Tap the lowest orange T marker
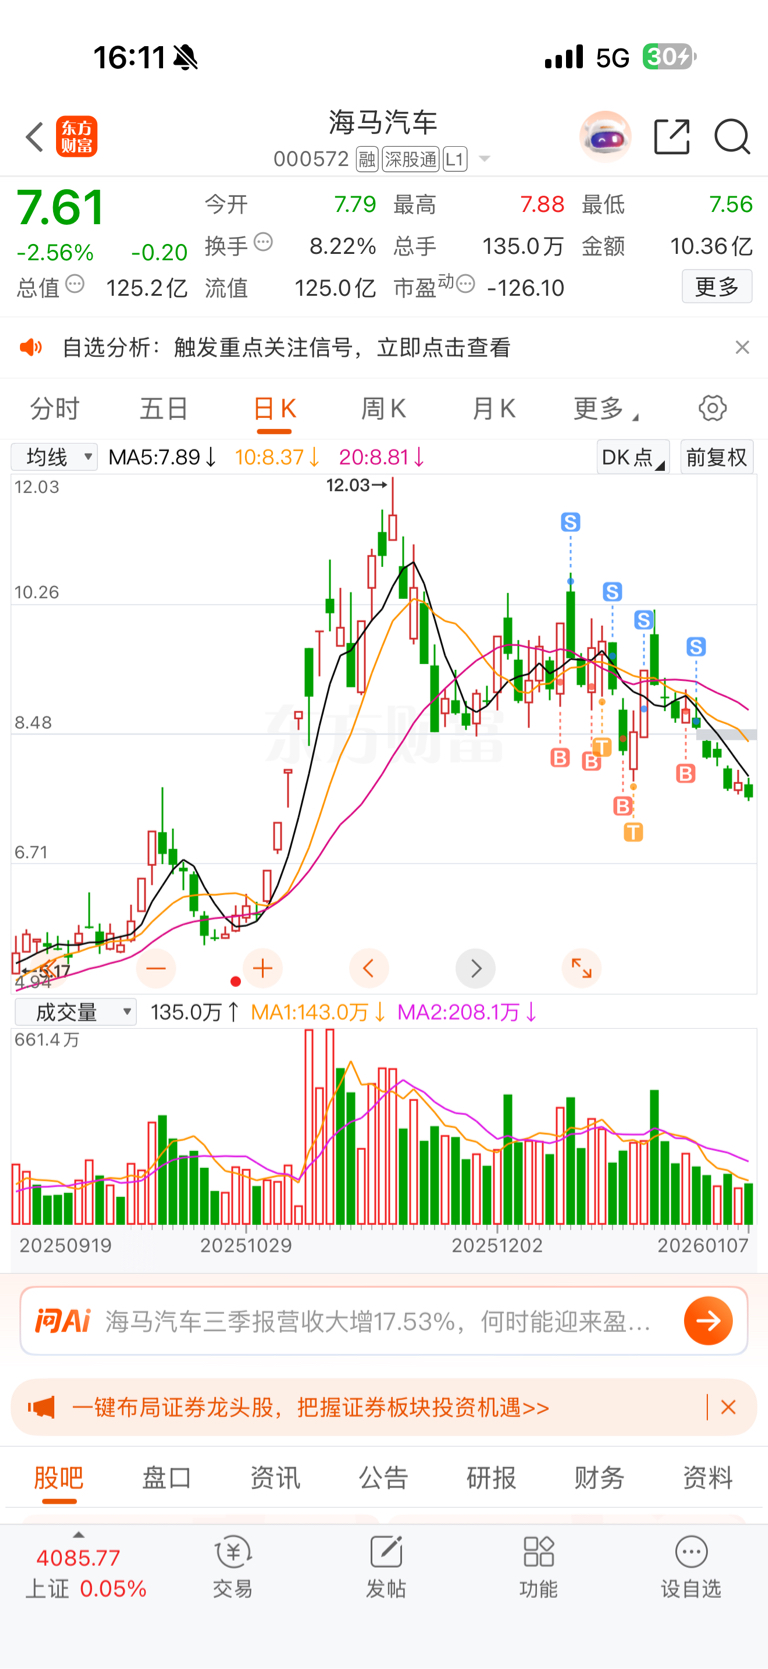The width and height of the screenshot is (768, 1669). pos(633,832)
